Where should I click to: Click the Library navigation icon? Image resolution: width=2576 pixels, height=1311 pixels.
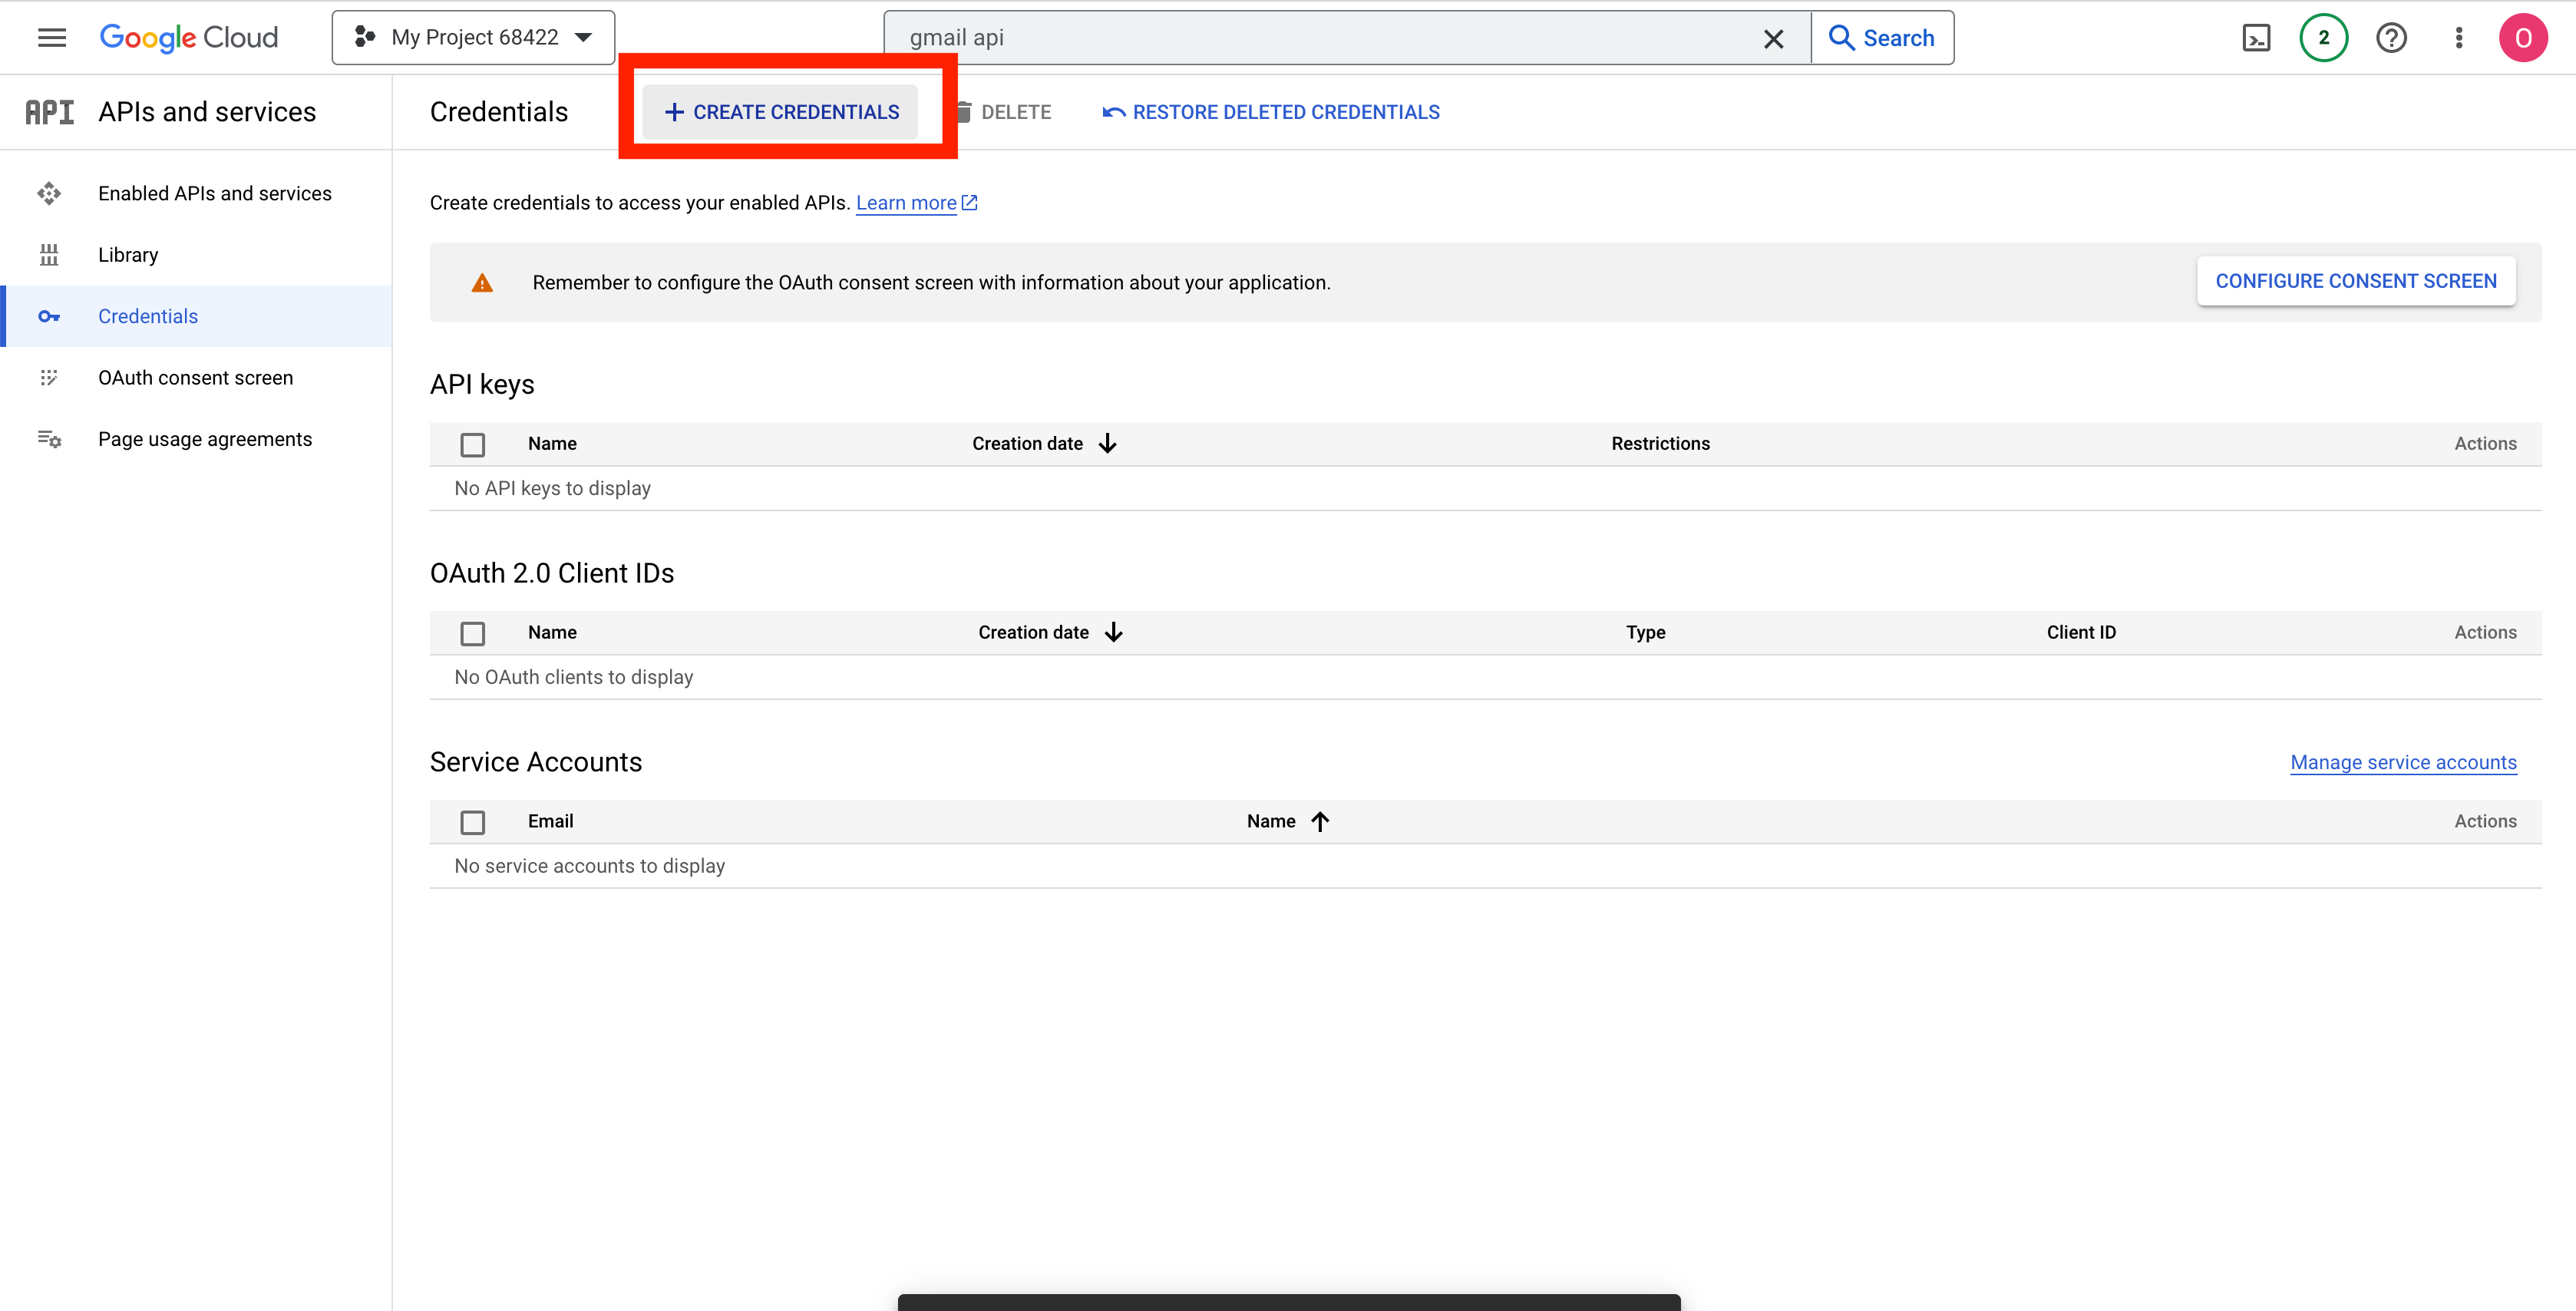48,254
